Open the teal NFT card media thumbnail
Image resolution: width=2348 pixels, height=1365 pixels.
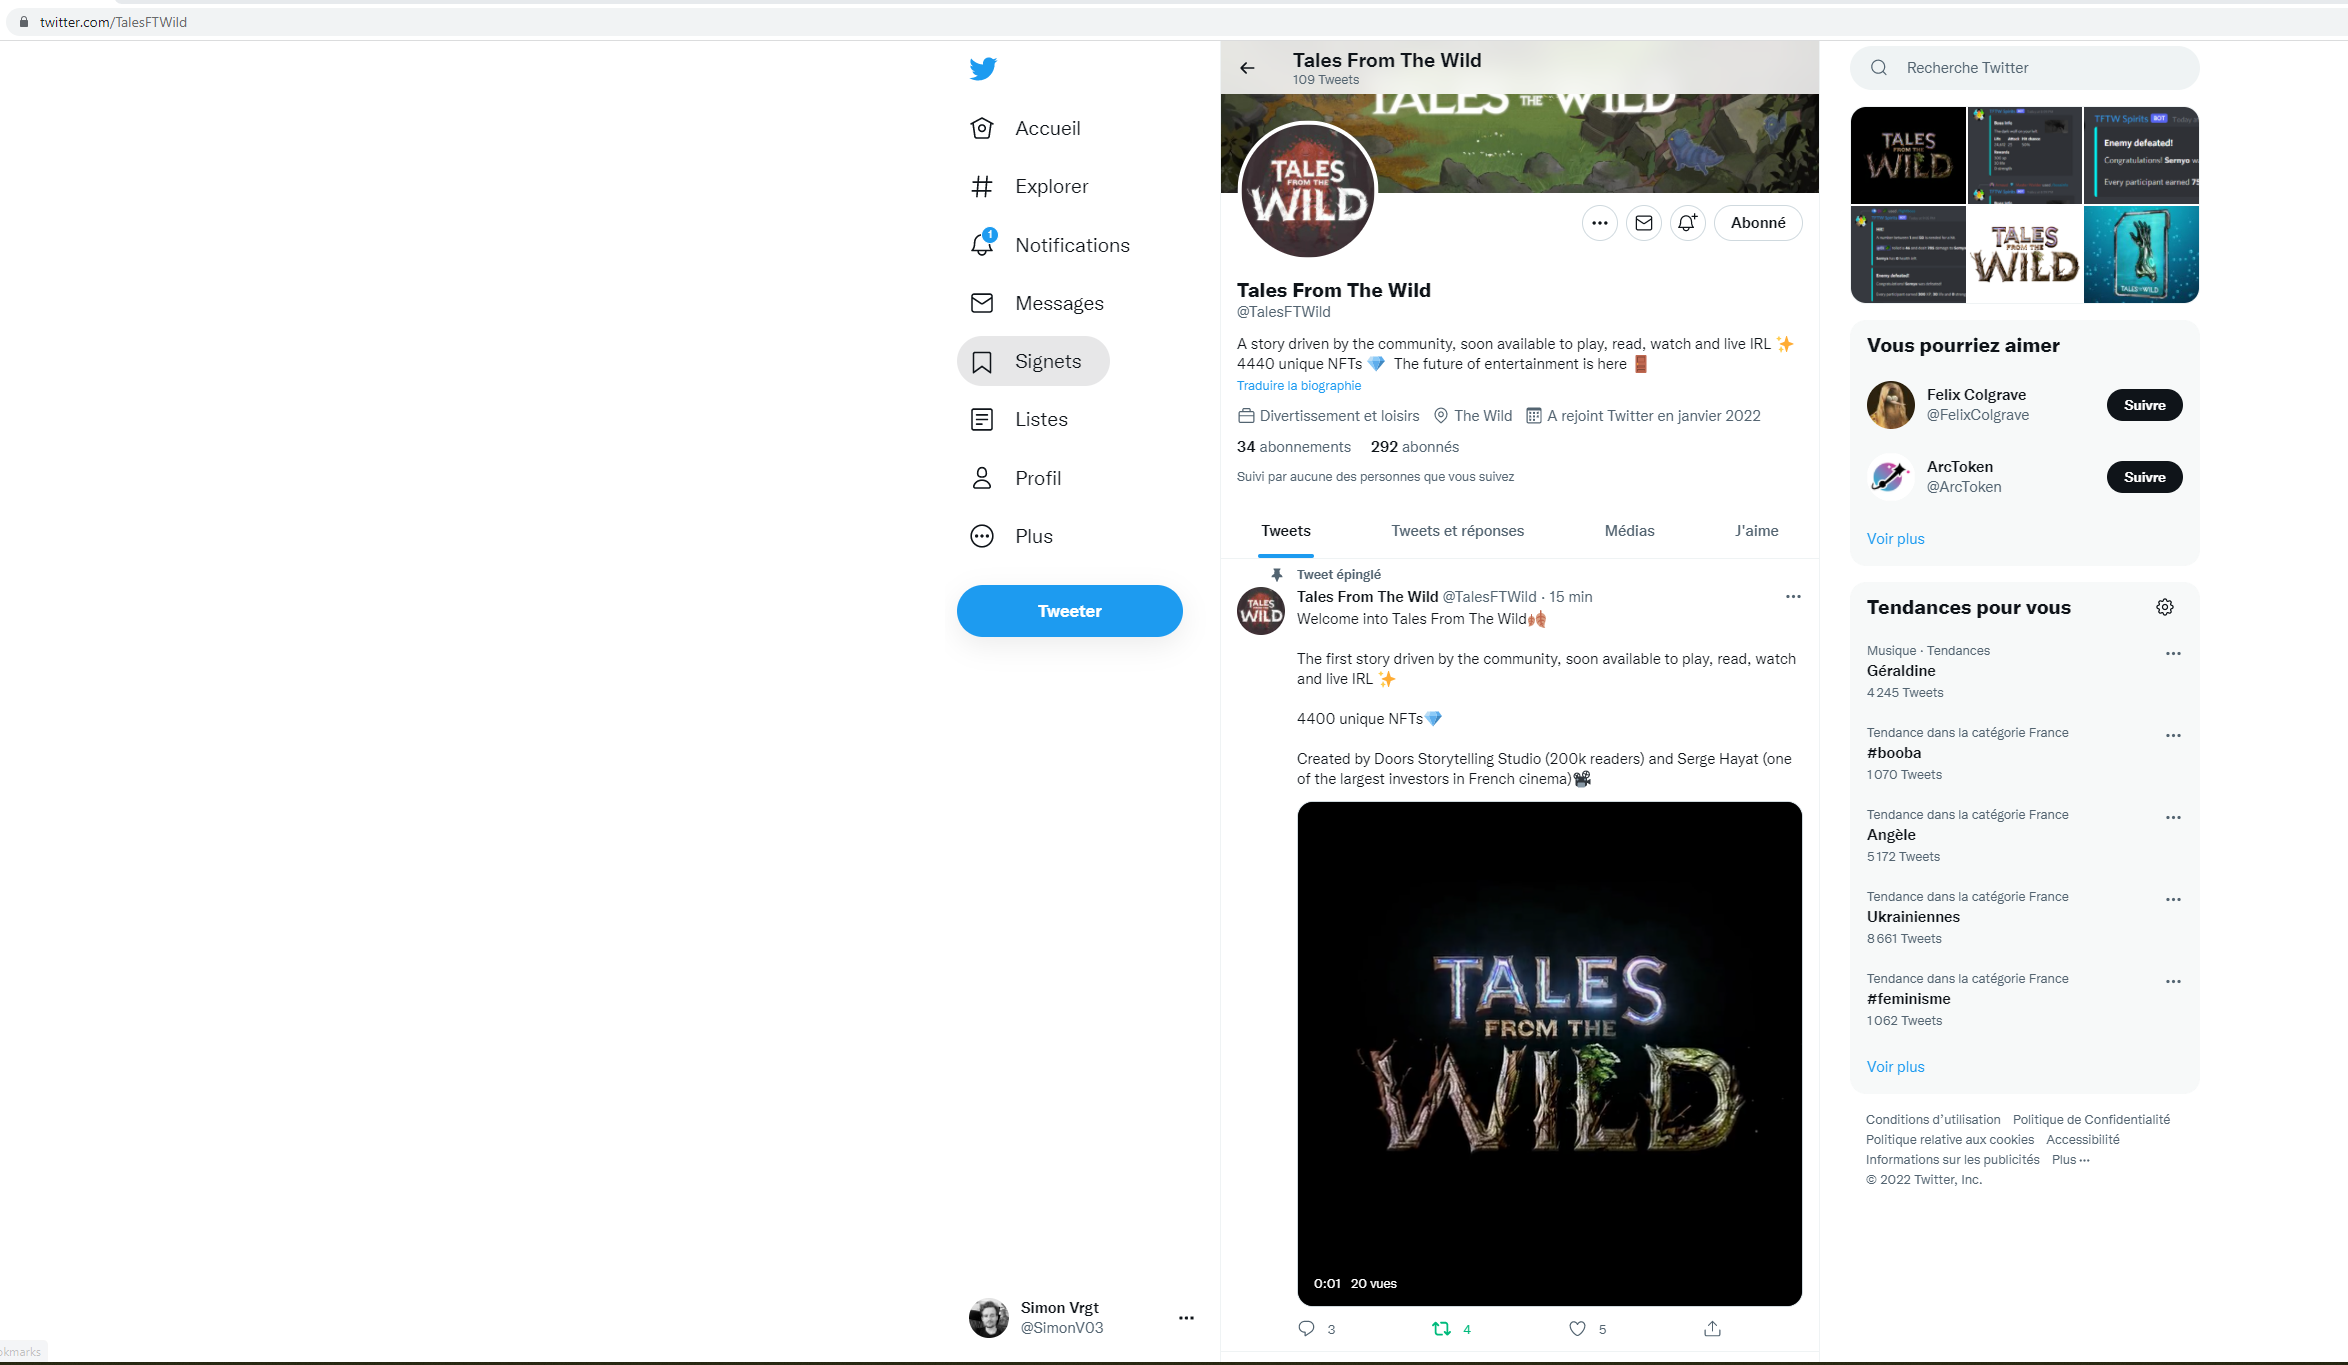(2141, 254)
